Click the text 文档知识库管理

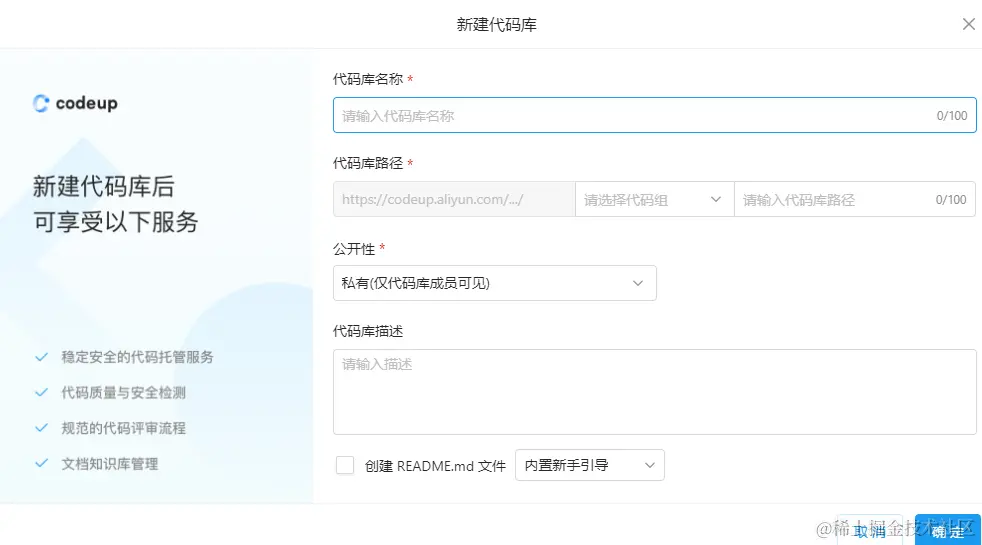point(110,464)
